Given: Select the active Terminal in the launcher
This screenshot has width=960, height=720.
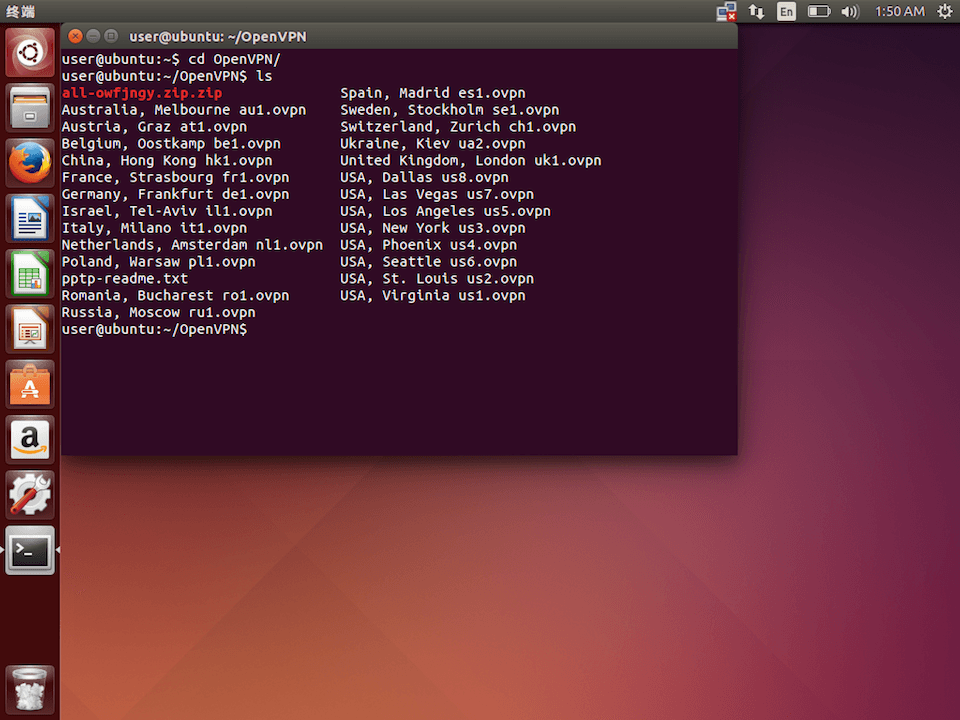Looking at the screenshot, I should pyautogui.click(x=30, y=550).
